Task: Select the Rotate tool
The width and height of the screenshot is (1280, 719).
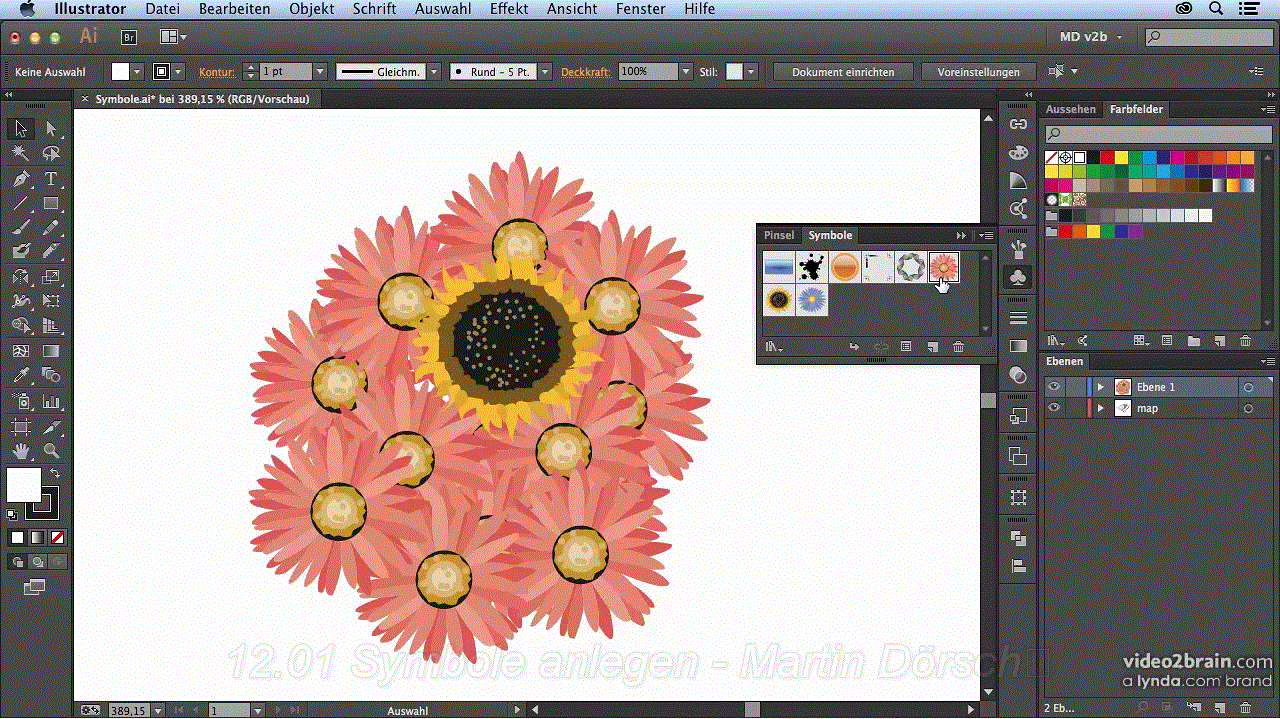Action: point(21,277)
